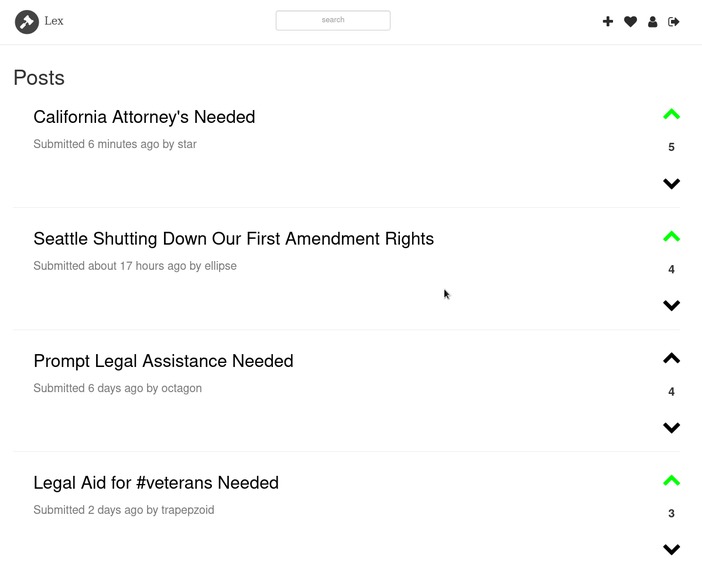Screen dimensions: 702x573
Task: Downvote Legal Aid for #veterans Needed post
Action: point(671,549)
